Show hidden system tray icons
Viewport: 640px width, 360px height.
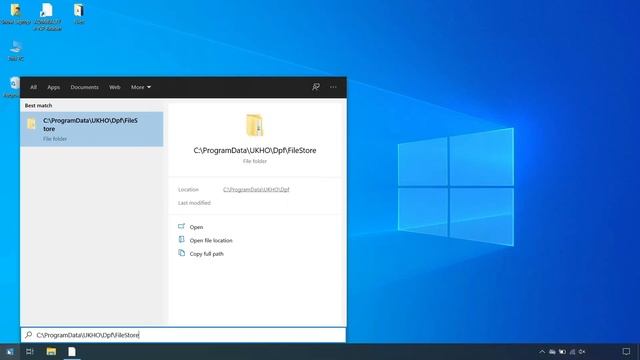point(542,351)
